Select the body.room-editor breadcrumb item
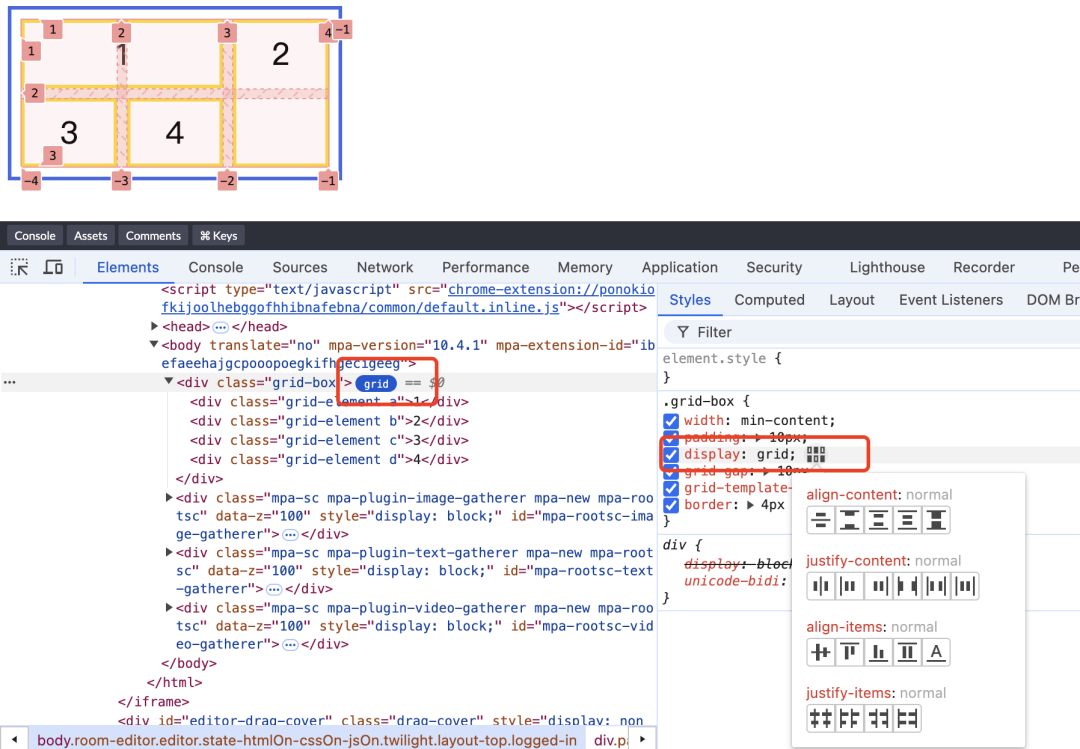The image size is (1080, 749). click(x=307, y=740)
